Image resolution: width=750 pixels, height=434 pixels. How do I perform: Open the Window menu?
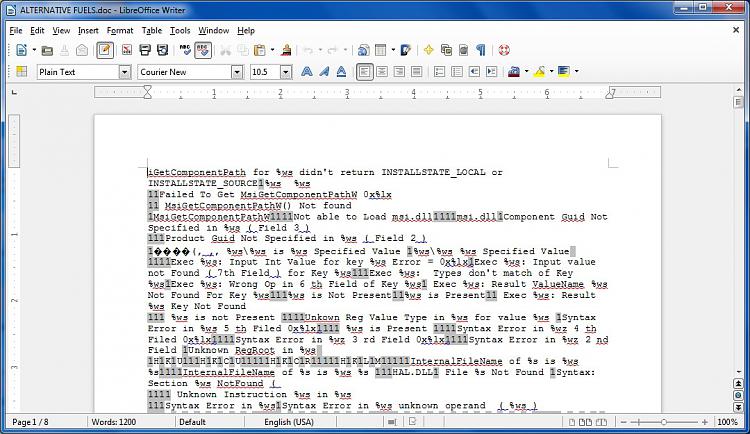214,31
